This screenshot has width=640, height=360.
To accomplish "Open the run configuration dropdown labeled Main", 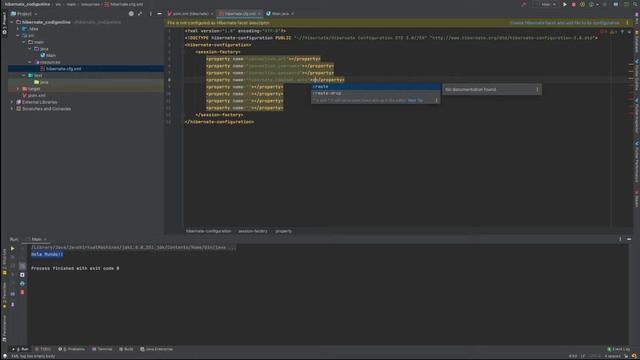I will 547,4.
